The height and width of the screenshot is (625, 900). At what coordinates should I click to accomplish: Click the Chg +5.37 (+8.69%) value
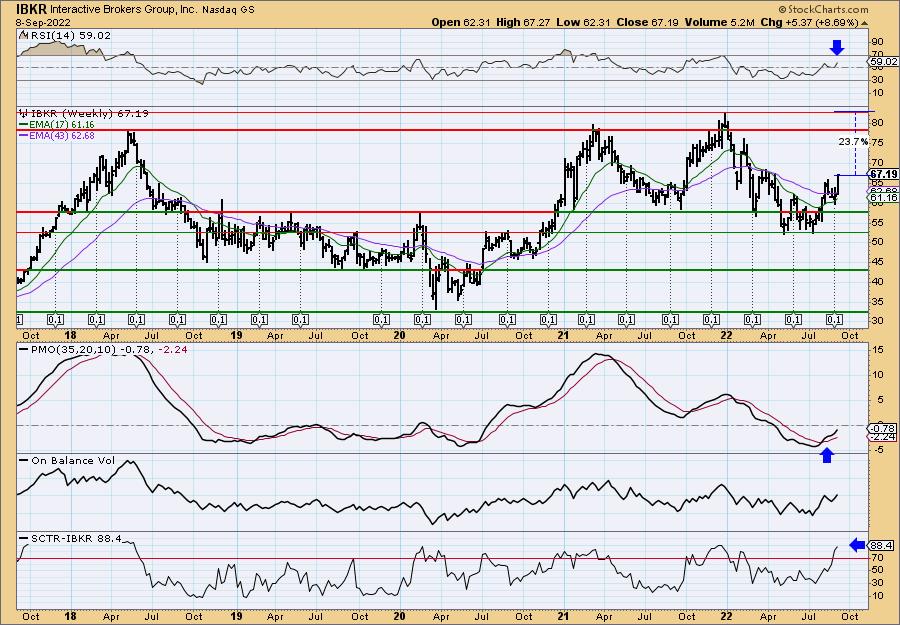[x=809, y=22]
